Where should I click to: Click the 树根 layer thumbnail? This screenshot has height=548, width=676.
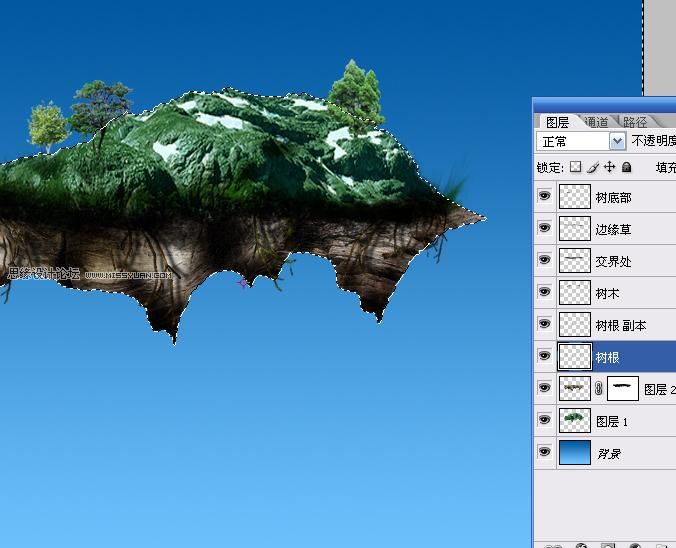click(575, 357)
